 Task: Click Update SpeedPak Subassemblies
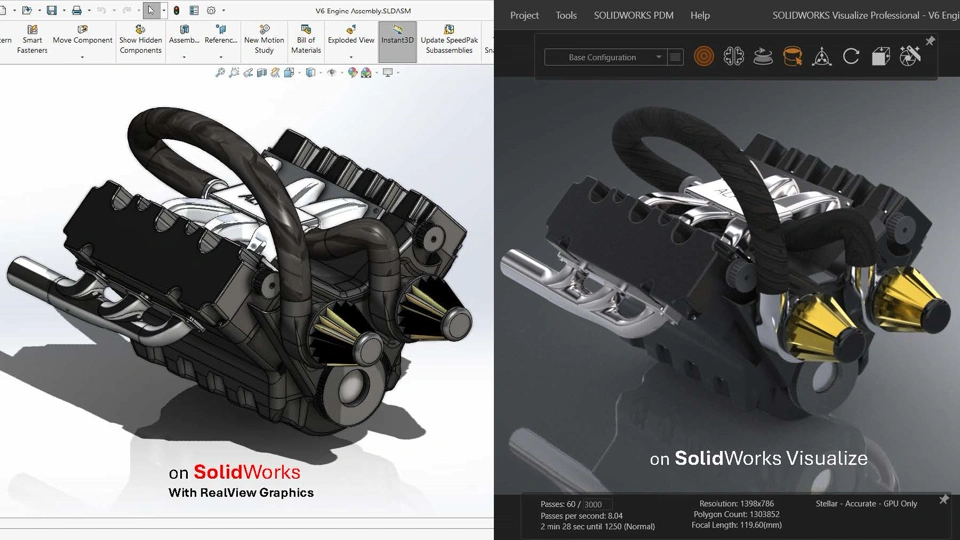(449, 40)
